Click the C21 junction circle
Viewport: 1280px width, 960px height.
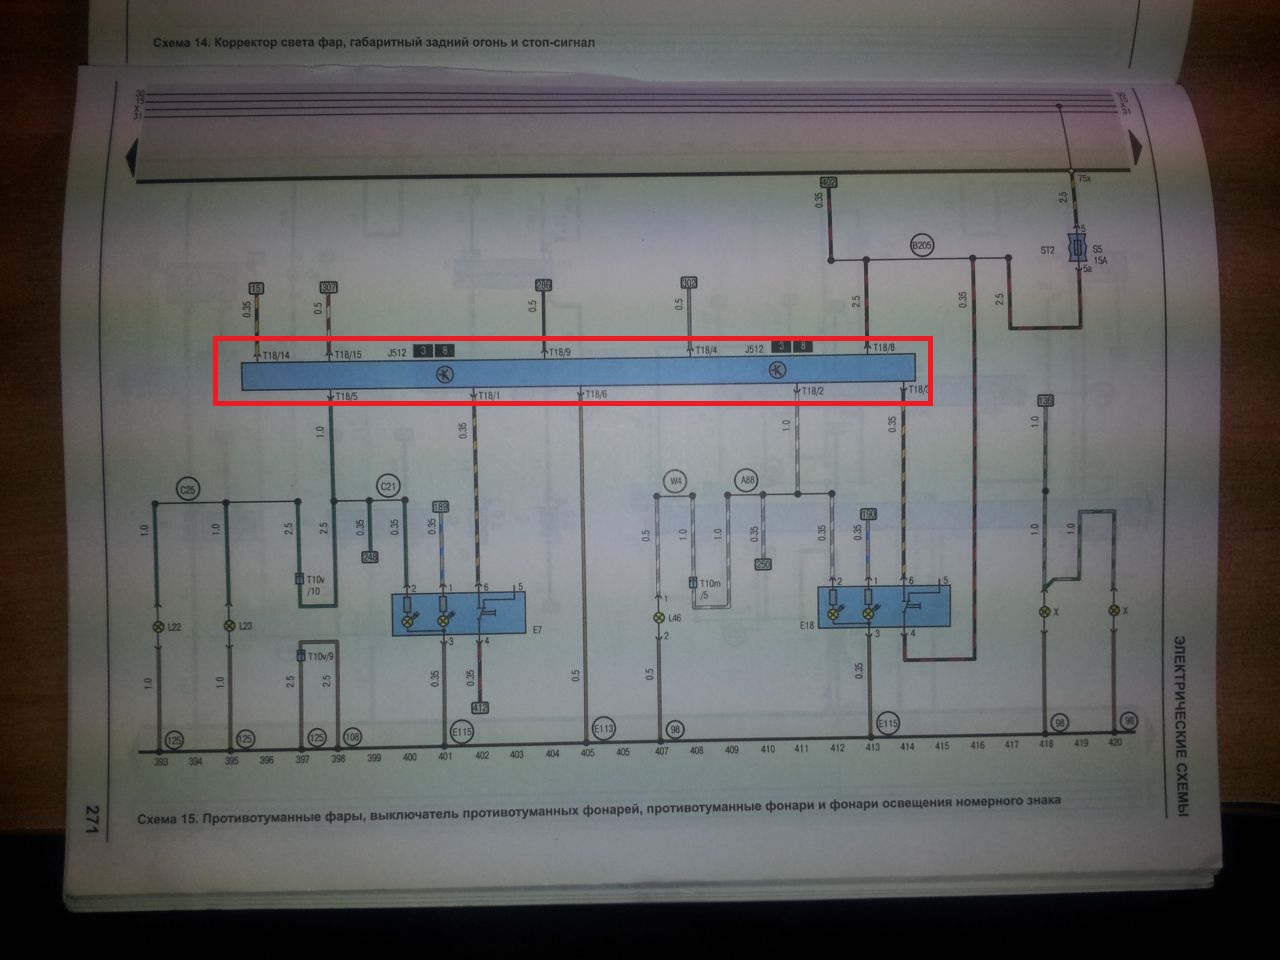pos(388,487)
